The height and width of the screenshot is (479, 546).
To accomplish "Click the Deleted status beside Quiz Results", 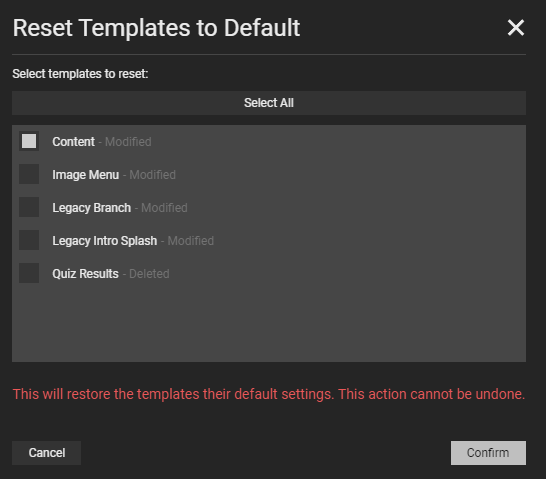I will tap(149, 274).
